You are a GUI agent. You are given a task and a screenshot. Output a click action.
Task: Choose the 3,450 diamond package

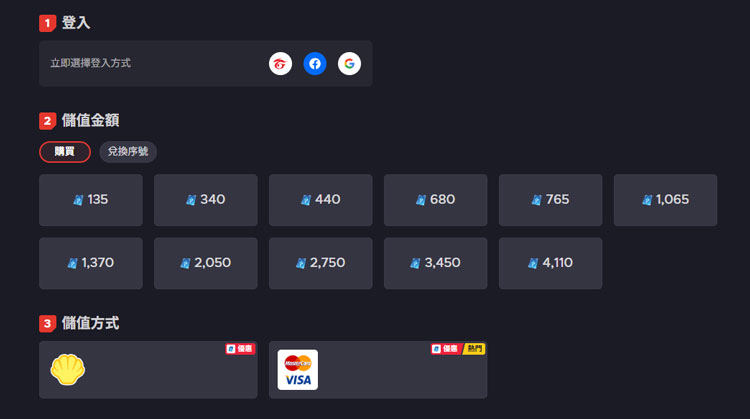click(x=435, y=263)
